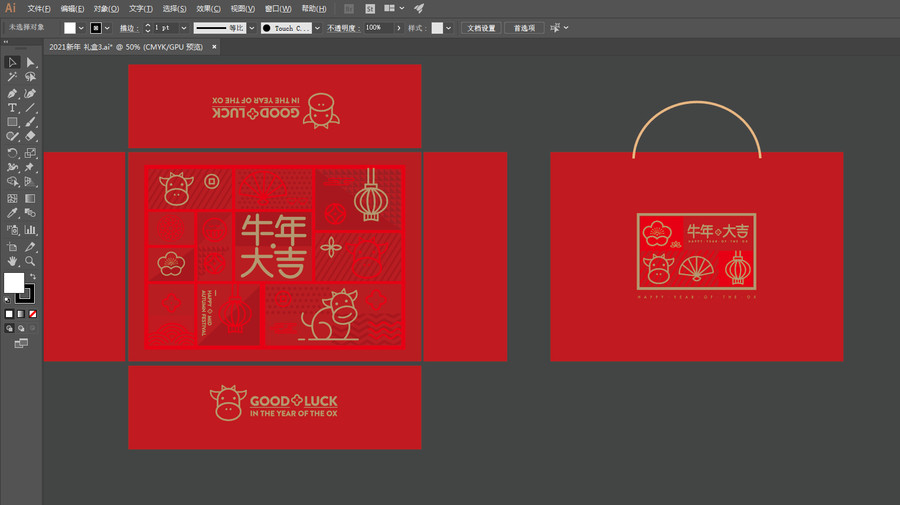Open the Arrange Documents dropdown
900x505 pixels.
tap(394, 8)
